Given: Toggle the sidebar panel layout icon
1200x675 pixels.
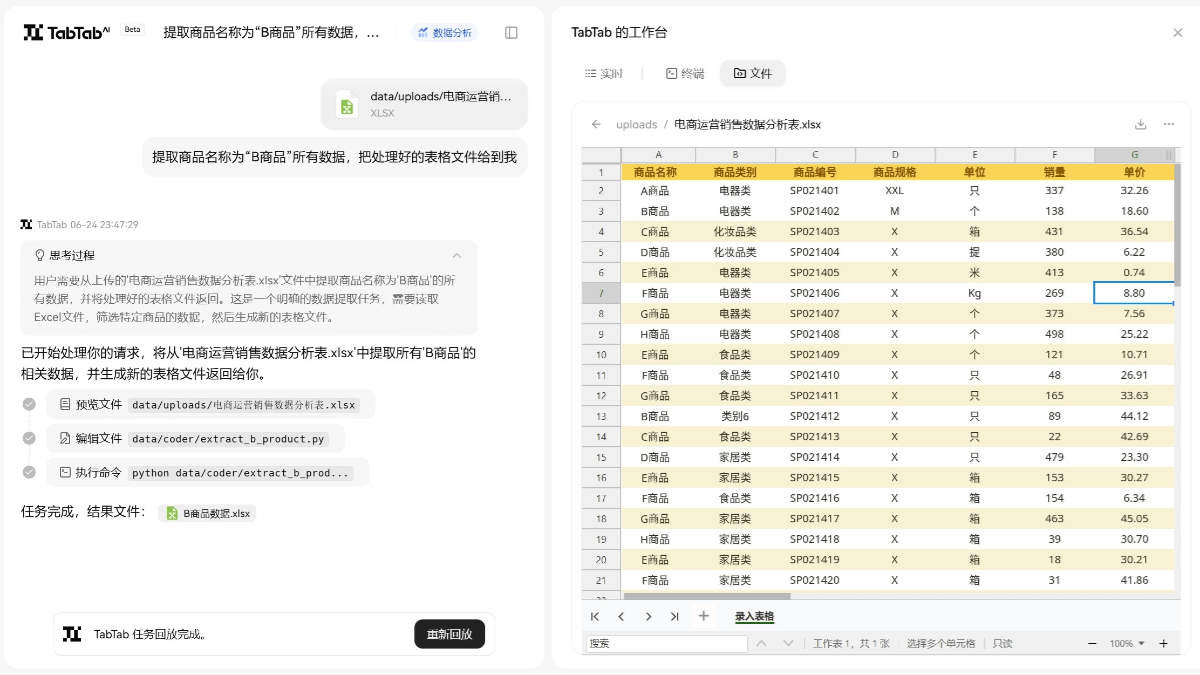Looking at the screenshot, I should [x=511, y=33].
